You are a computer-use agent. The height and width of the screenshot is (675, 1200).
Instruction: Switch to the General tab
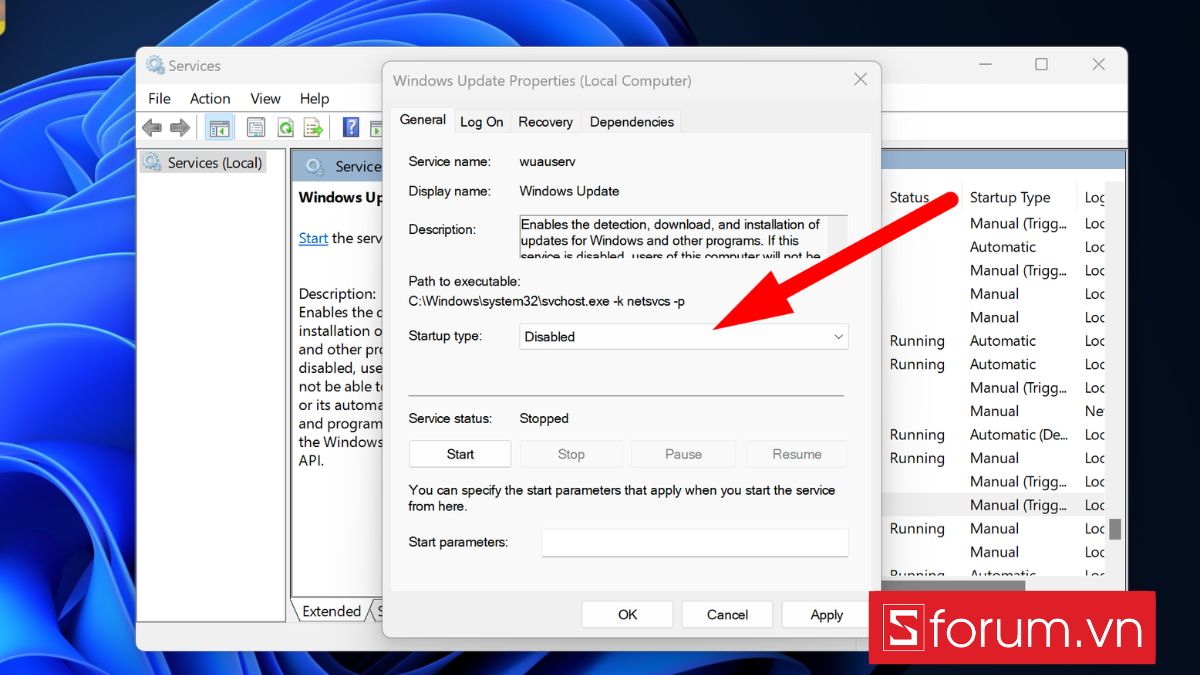pos(422,119)
